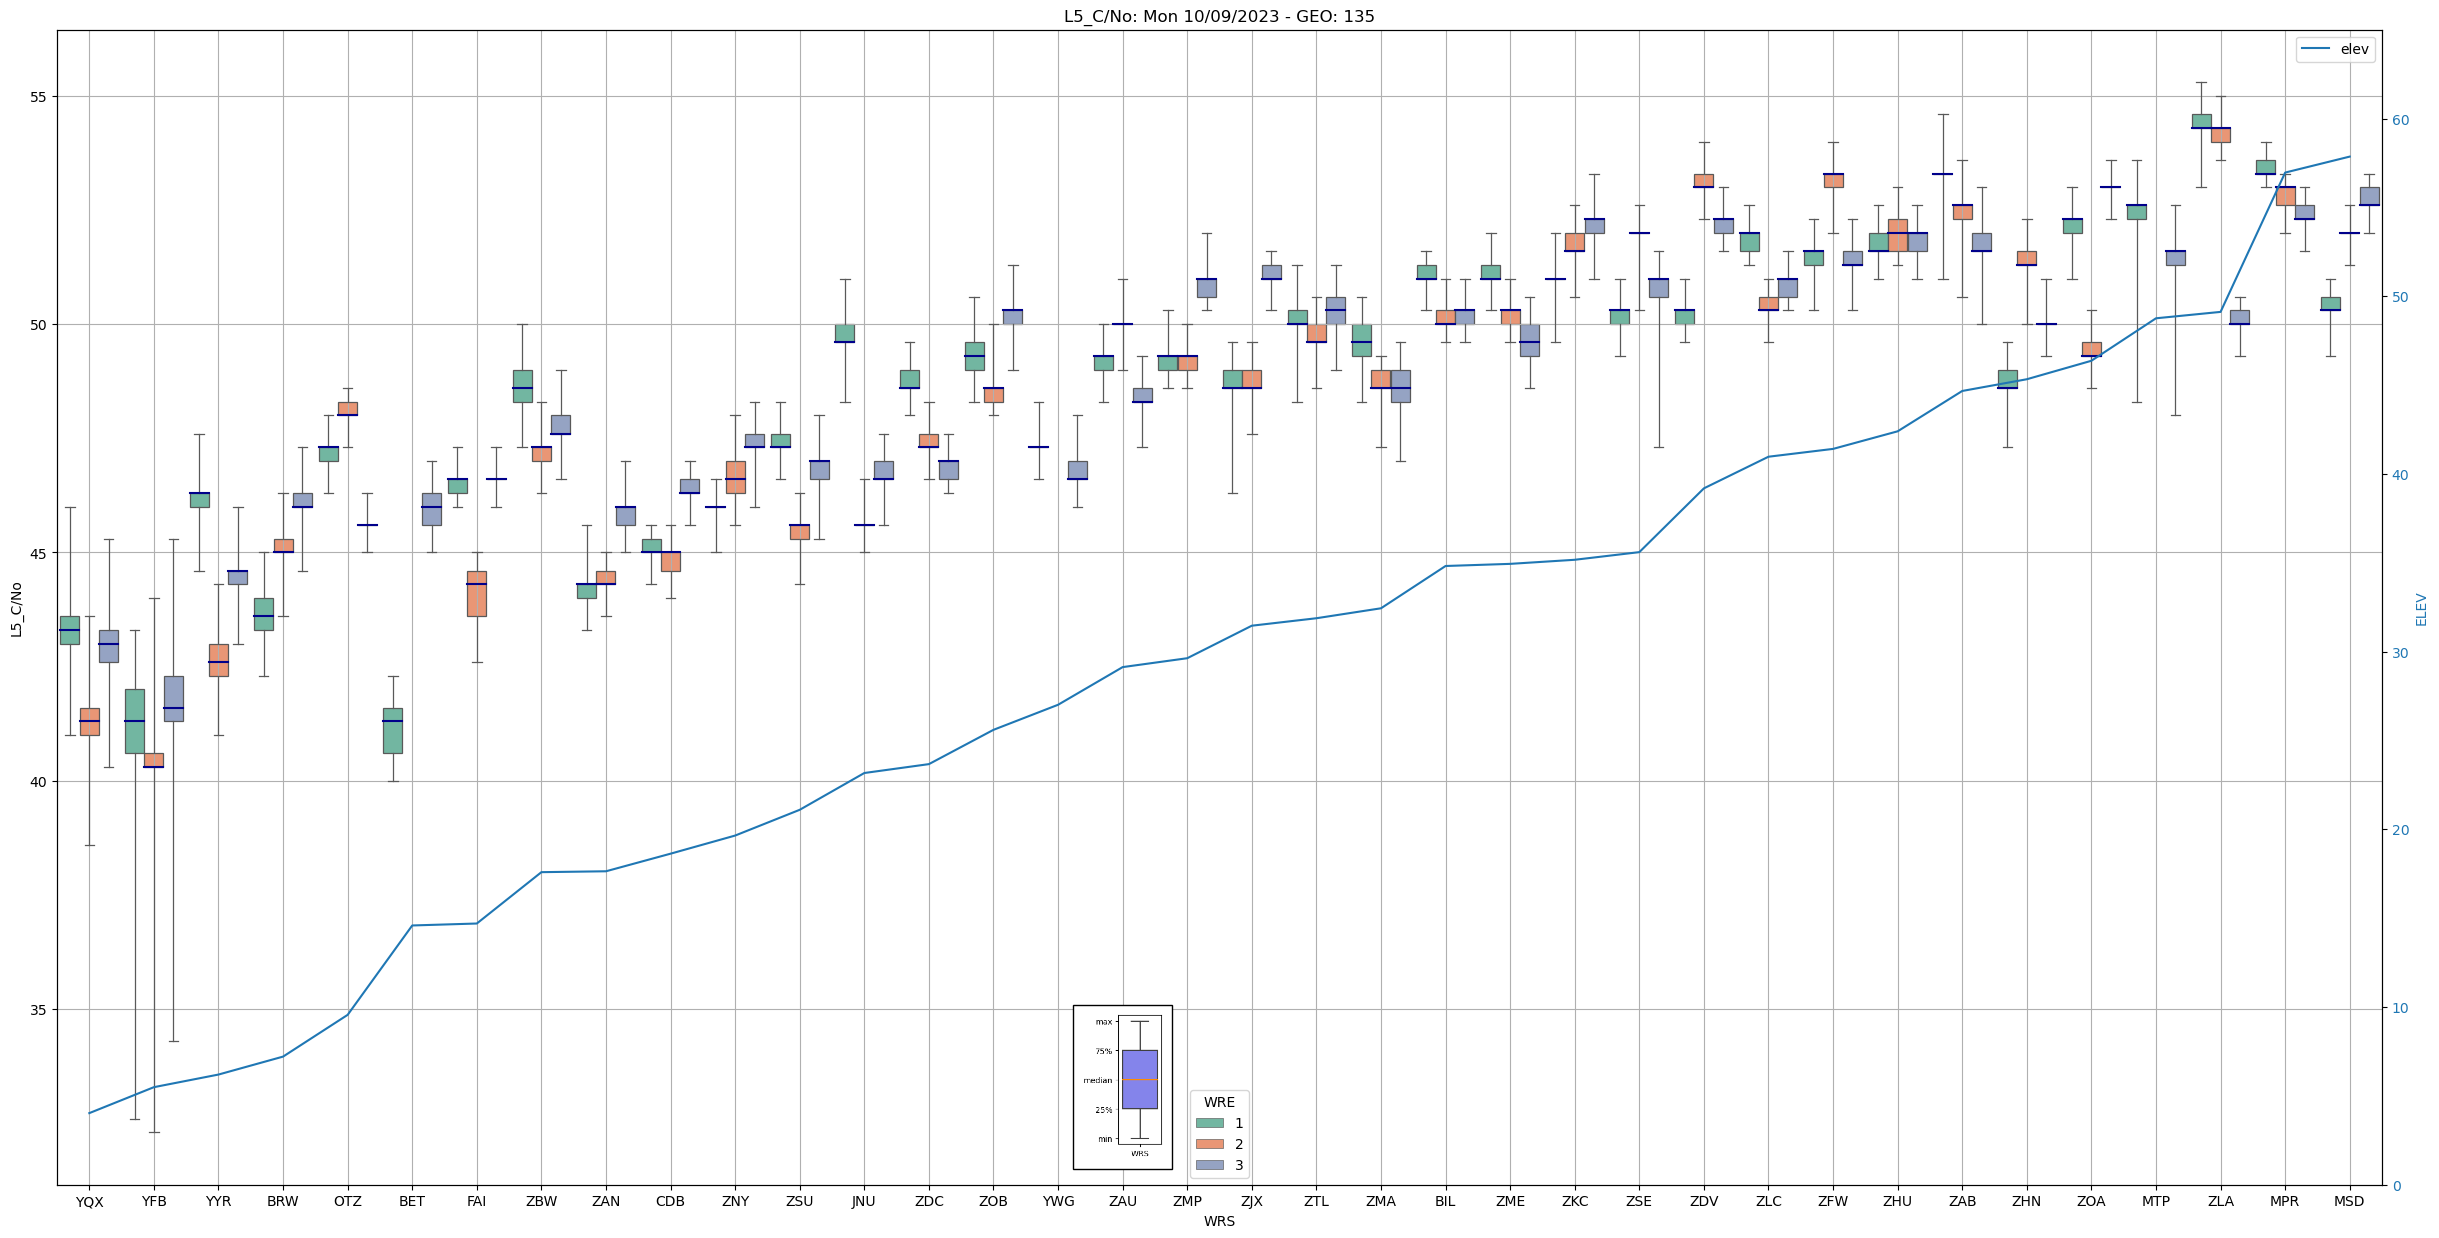Image resolution: width=2439 pixels, height=1238 pixels.
Task: Click the orange FAI station box
Action: pyautogui.click(x=476, y=594)
